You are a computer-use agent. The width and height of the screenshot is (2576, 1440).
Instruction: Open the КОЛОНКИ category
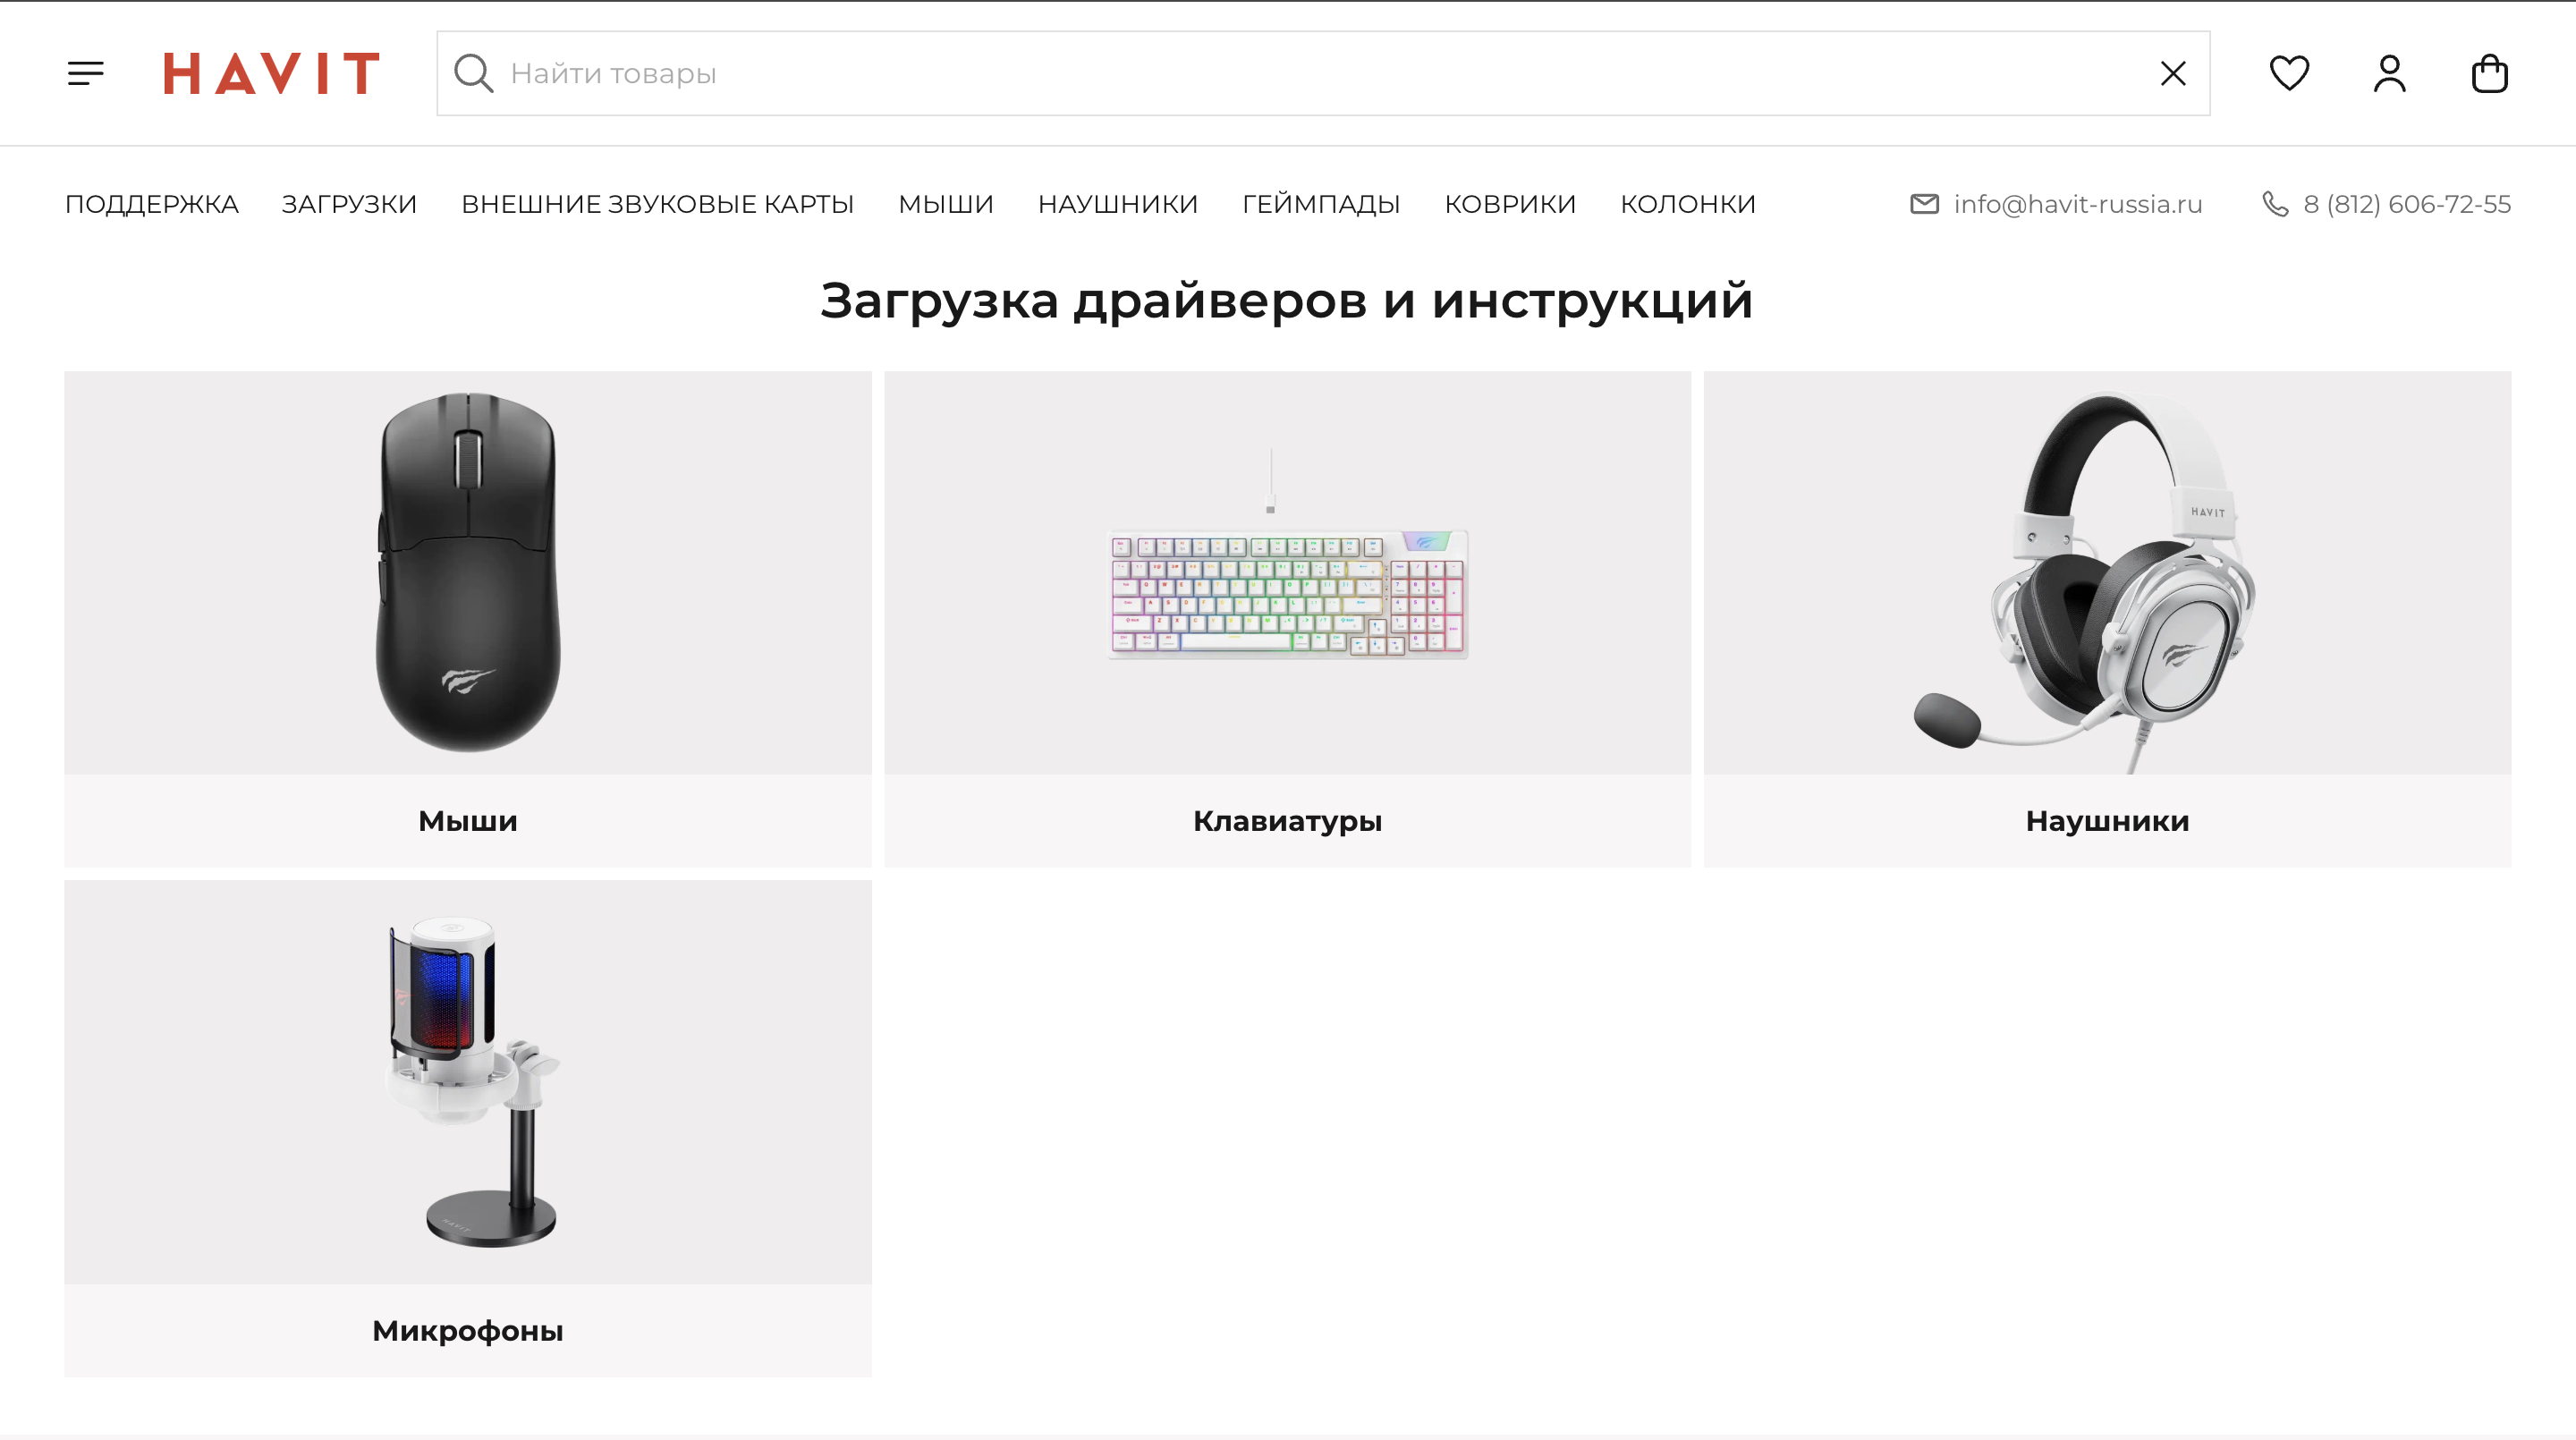click(x=1687, y=204)
